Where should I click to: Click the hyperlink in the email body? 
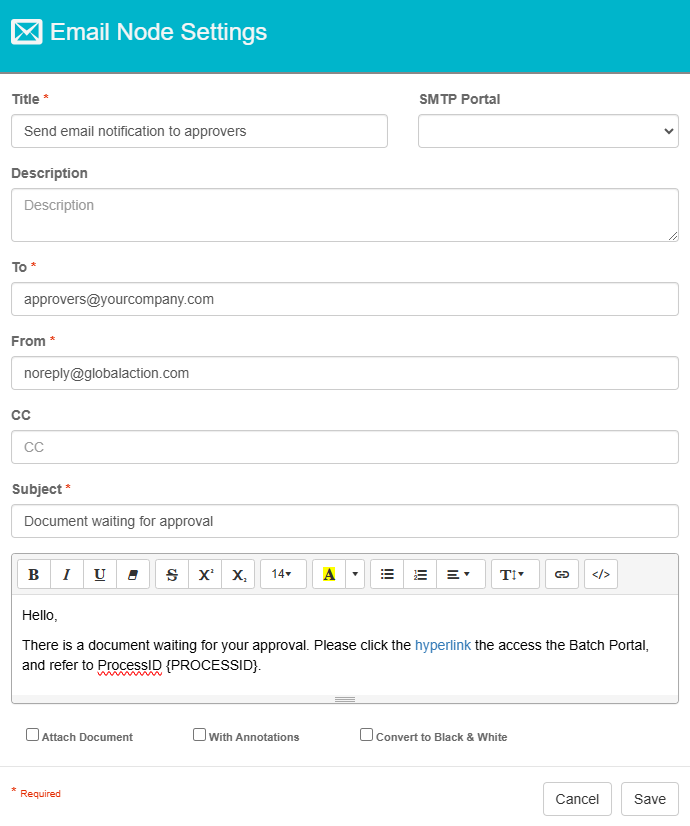(443, 645)
